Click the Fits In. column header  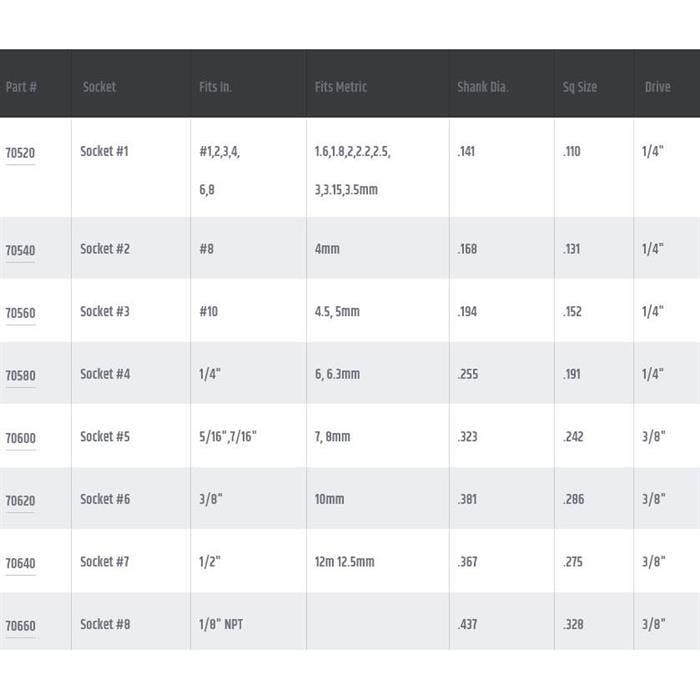point(215,87)
